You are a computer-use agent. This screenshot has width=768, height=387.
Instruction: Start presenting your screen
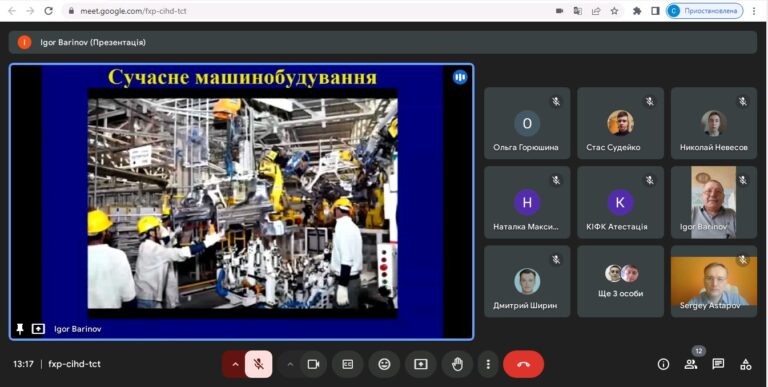coord(421,364)
